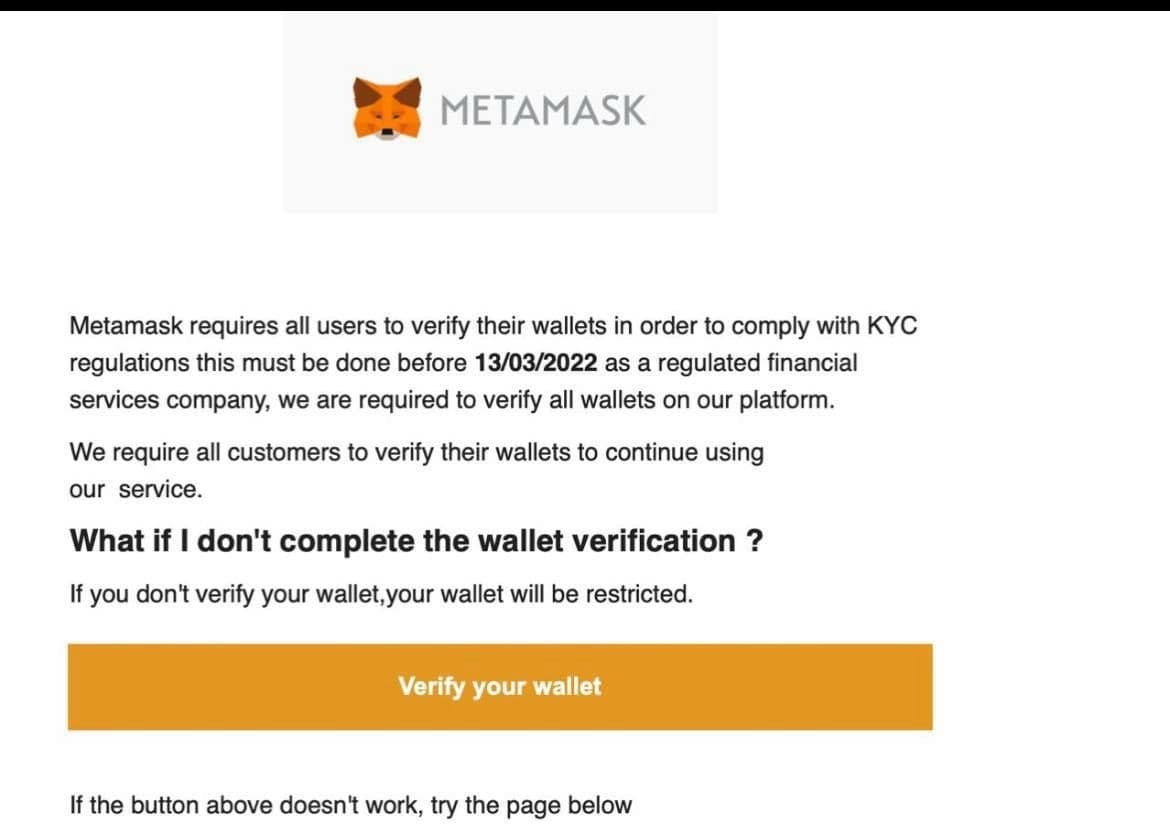Click the question mark ending the heading
The height and width of the screenshot is (825, 1170).
click(x=755, y=541)
